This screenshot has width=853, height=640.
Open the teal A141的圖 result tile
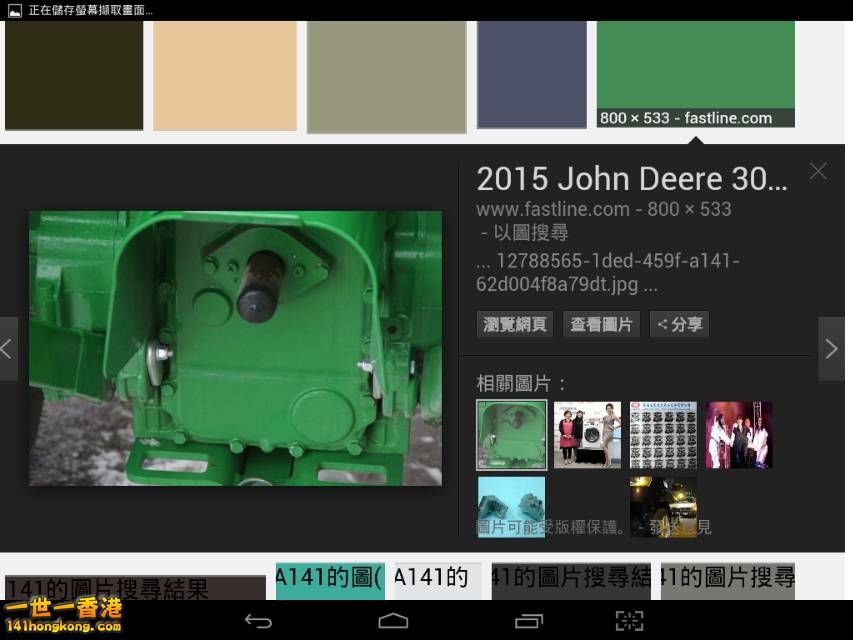pyautogui.click(x=330, y=580)
